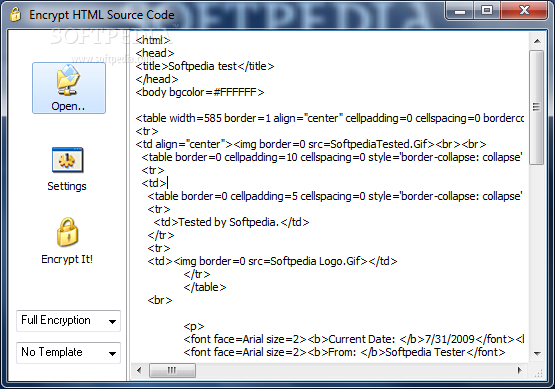Maximize the Encrypt HTML Source Code window
555x389 pixels.
tap(487, 11)
